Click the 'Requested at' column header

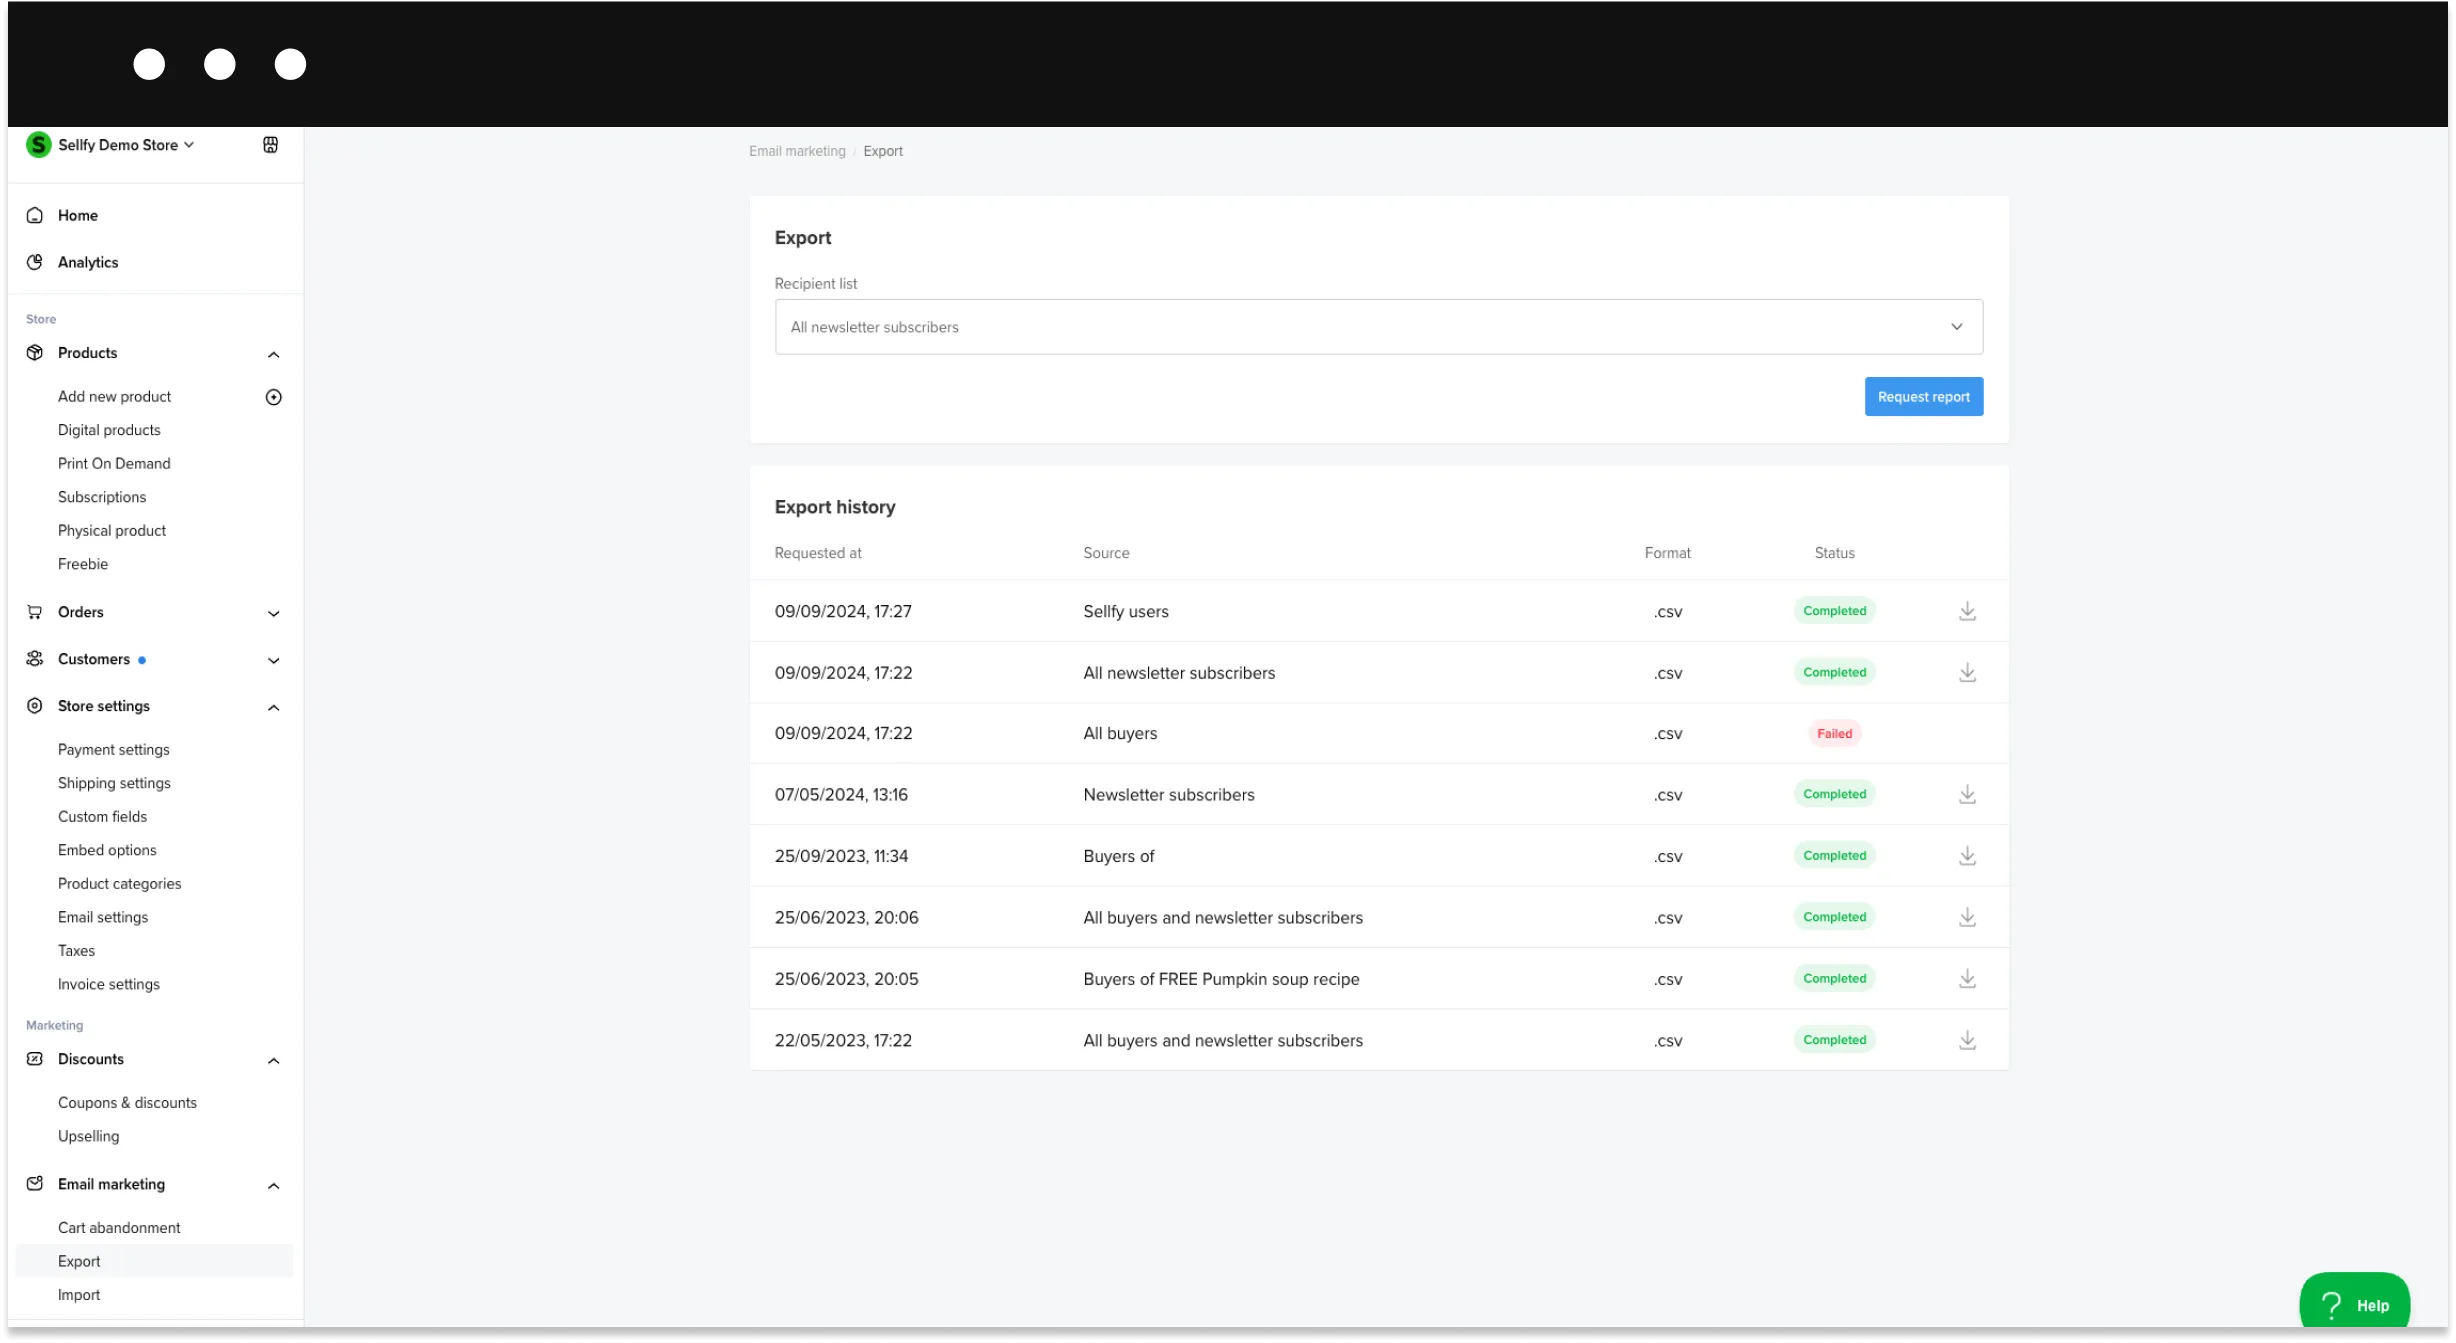click(818, 553)
